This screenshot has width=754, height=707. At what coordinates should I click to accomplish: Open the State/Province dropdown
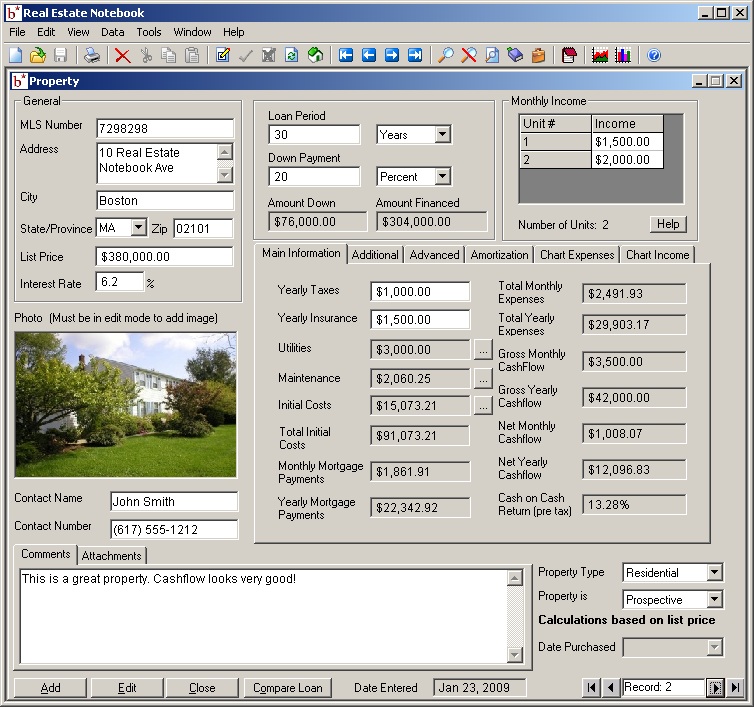coord(138,229)
